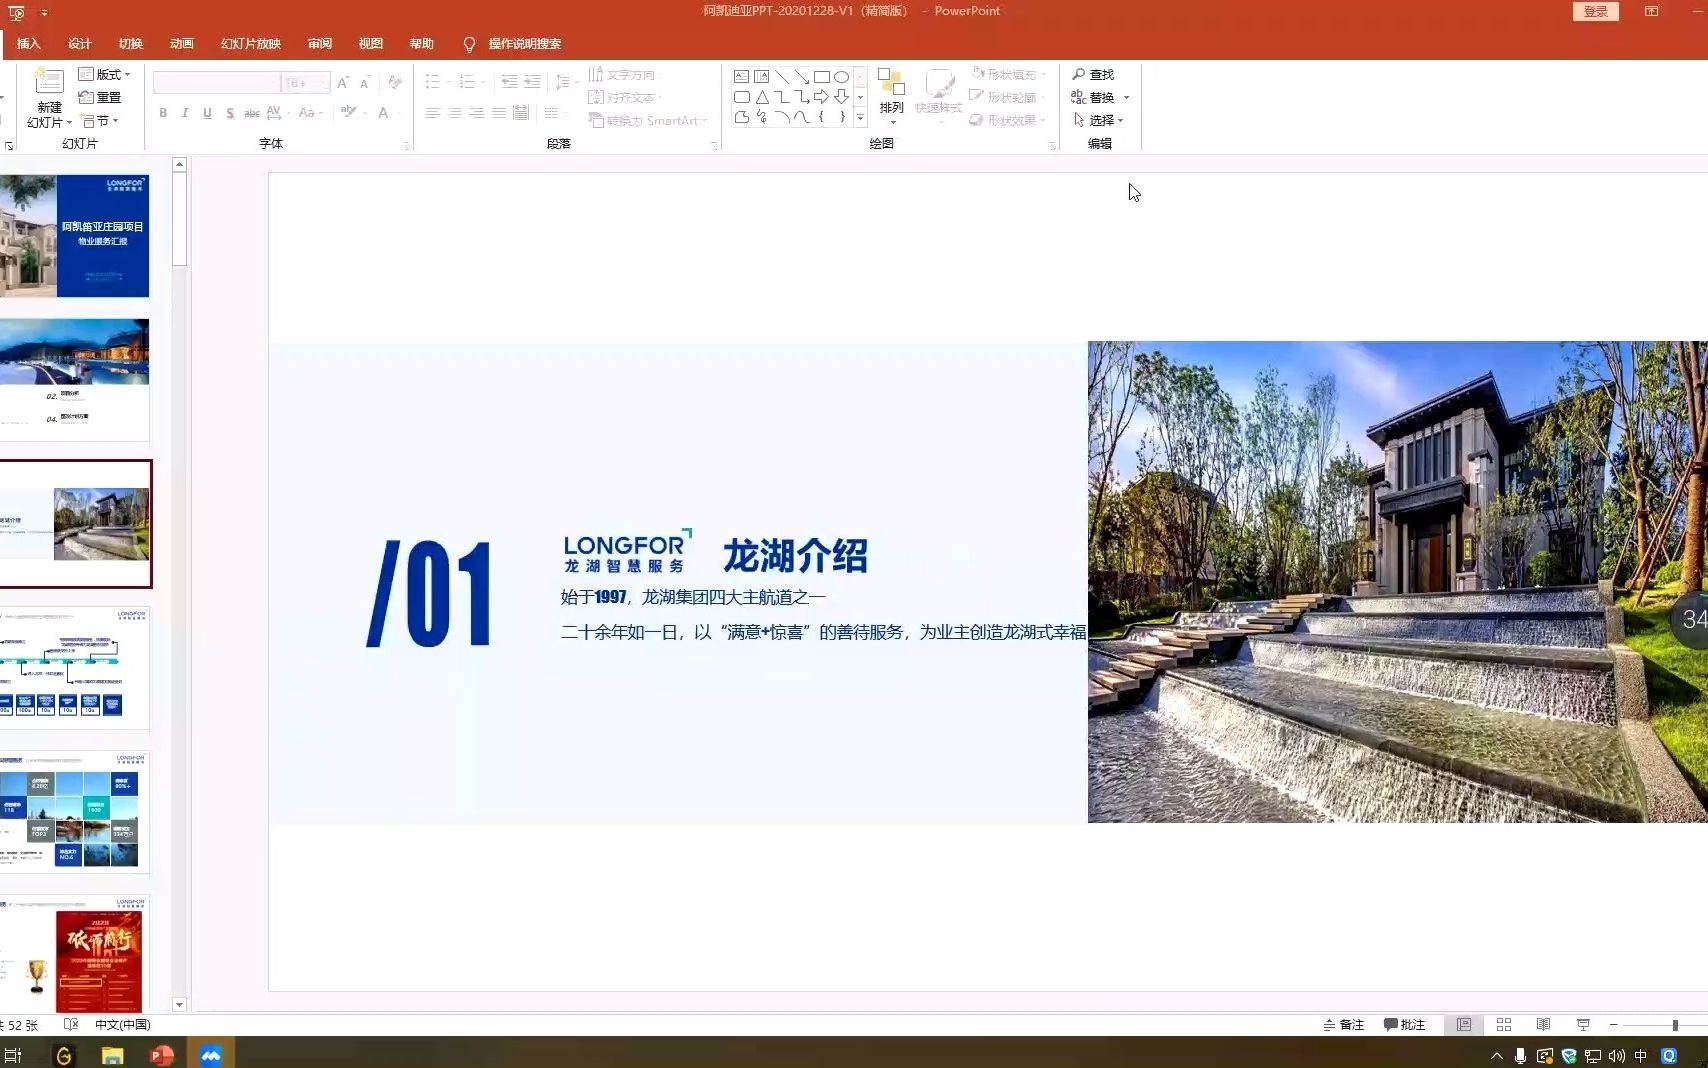
Task: Click the New Slide (新建幻灯片) icon
Action: (x=49, y=83)
